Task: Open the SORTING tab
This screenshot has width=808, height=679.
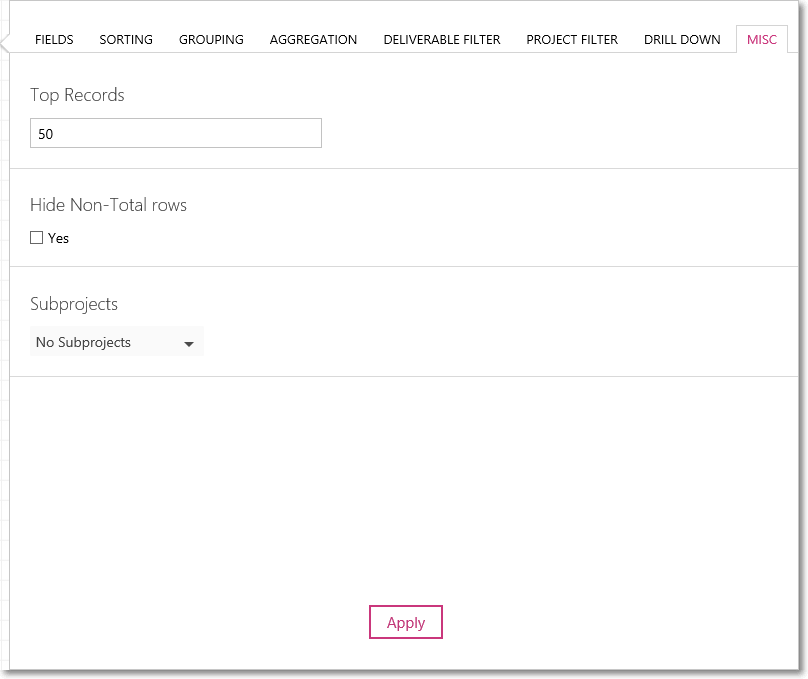Action: pos(126,40)
